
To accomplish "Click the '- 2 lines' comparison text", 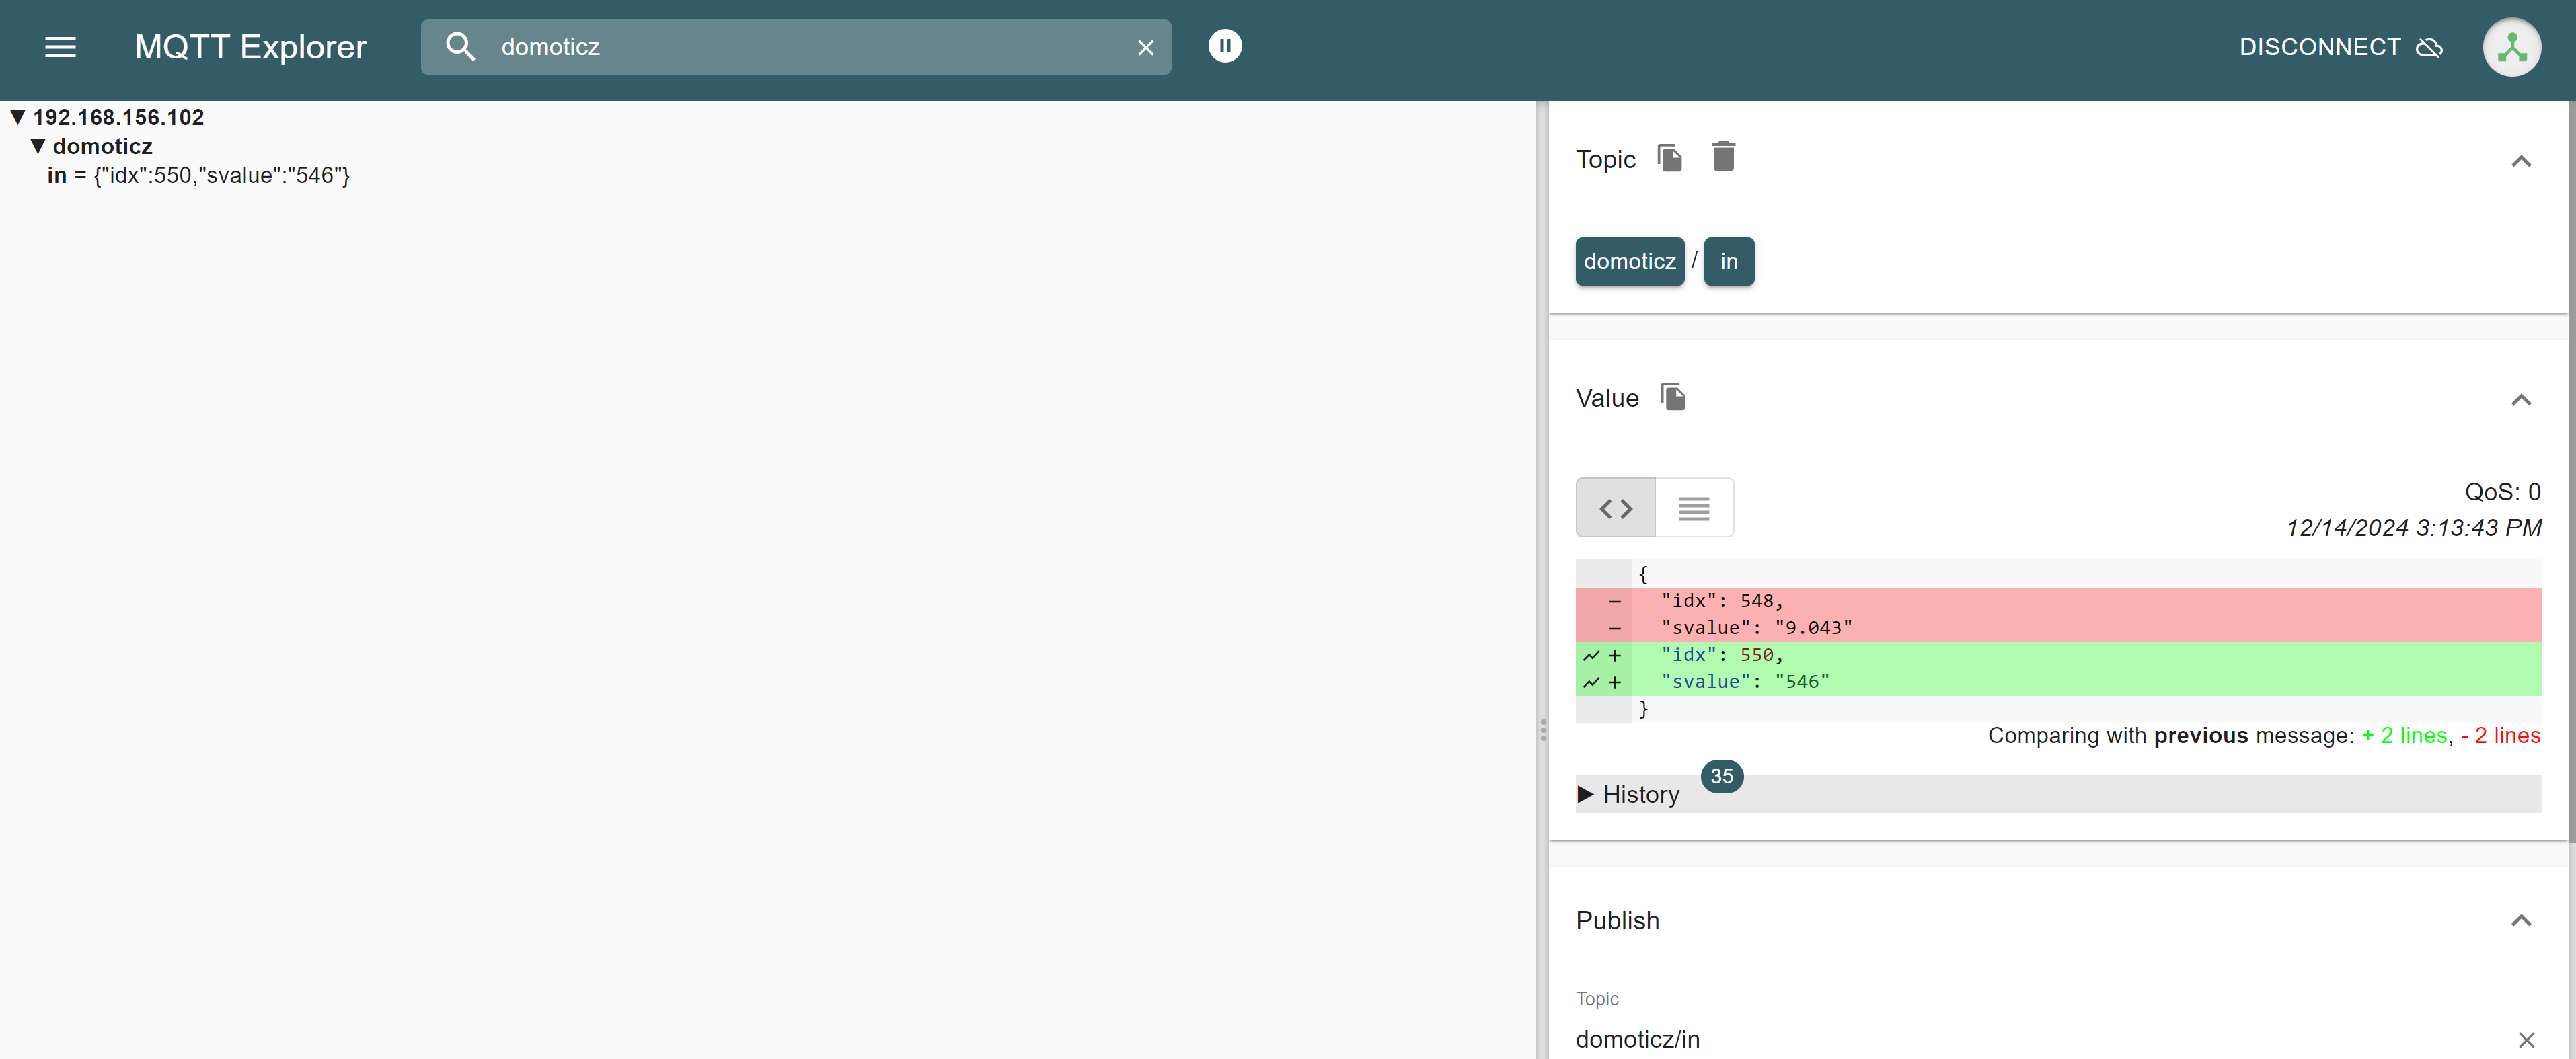I will (2500, 736).
